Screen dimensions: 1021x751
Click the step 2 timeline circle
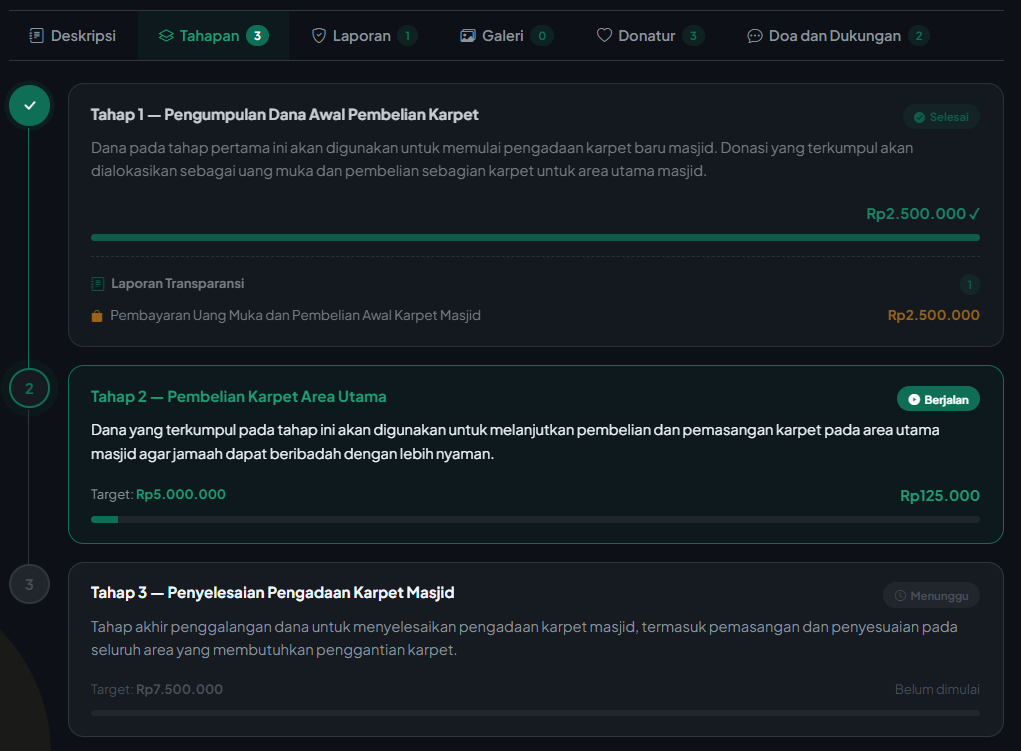pyautogui.click(x=29, y=388)
